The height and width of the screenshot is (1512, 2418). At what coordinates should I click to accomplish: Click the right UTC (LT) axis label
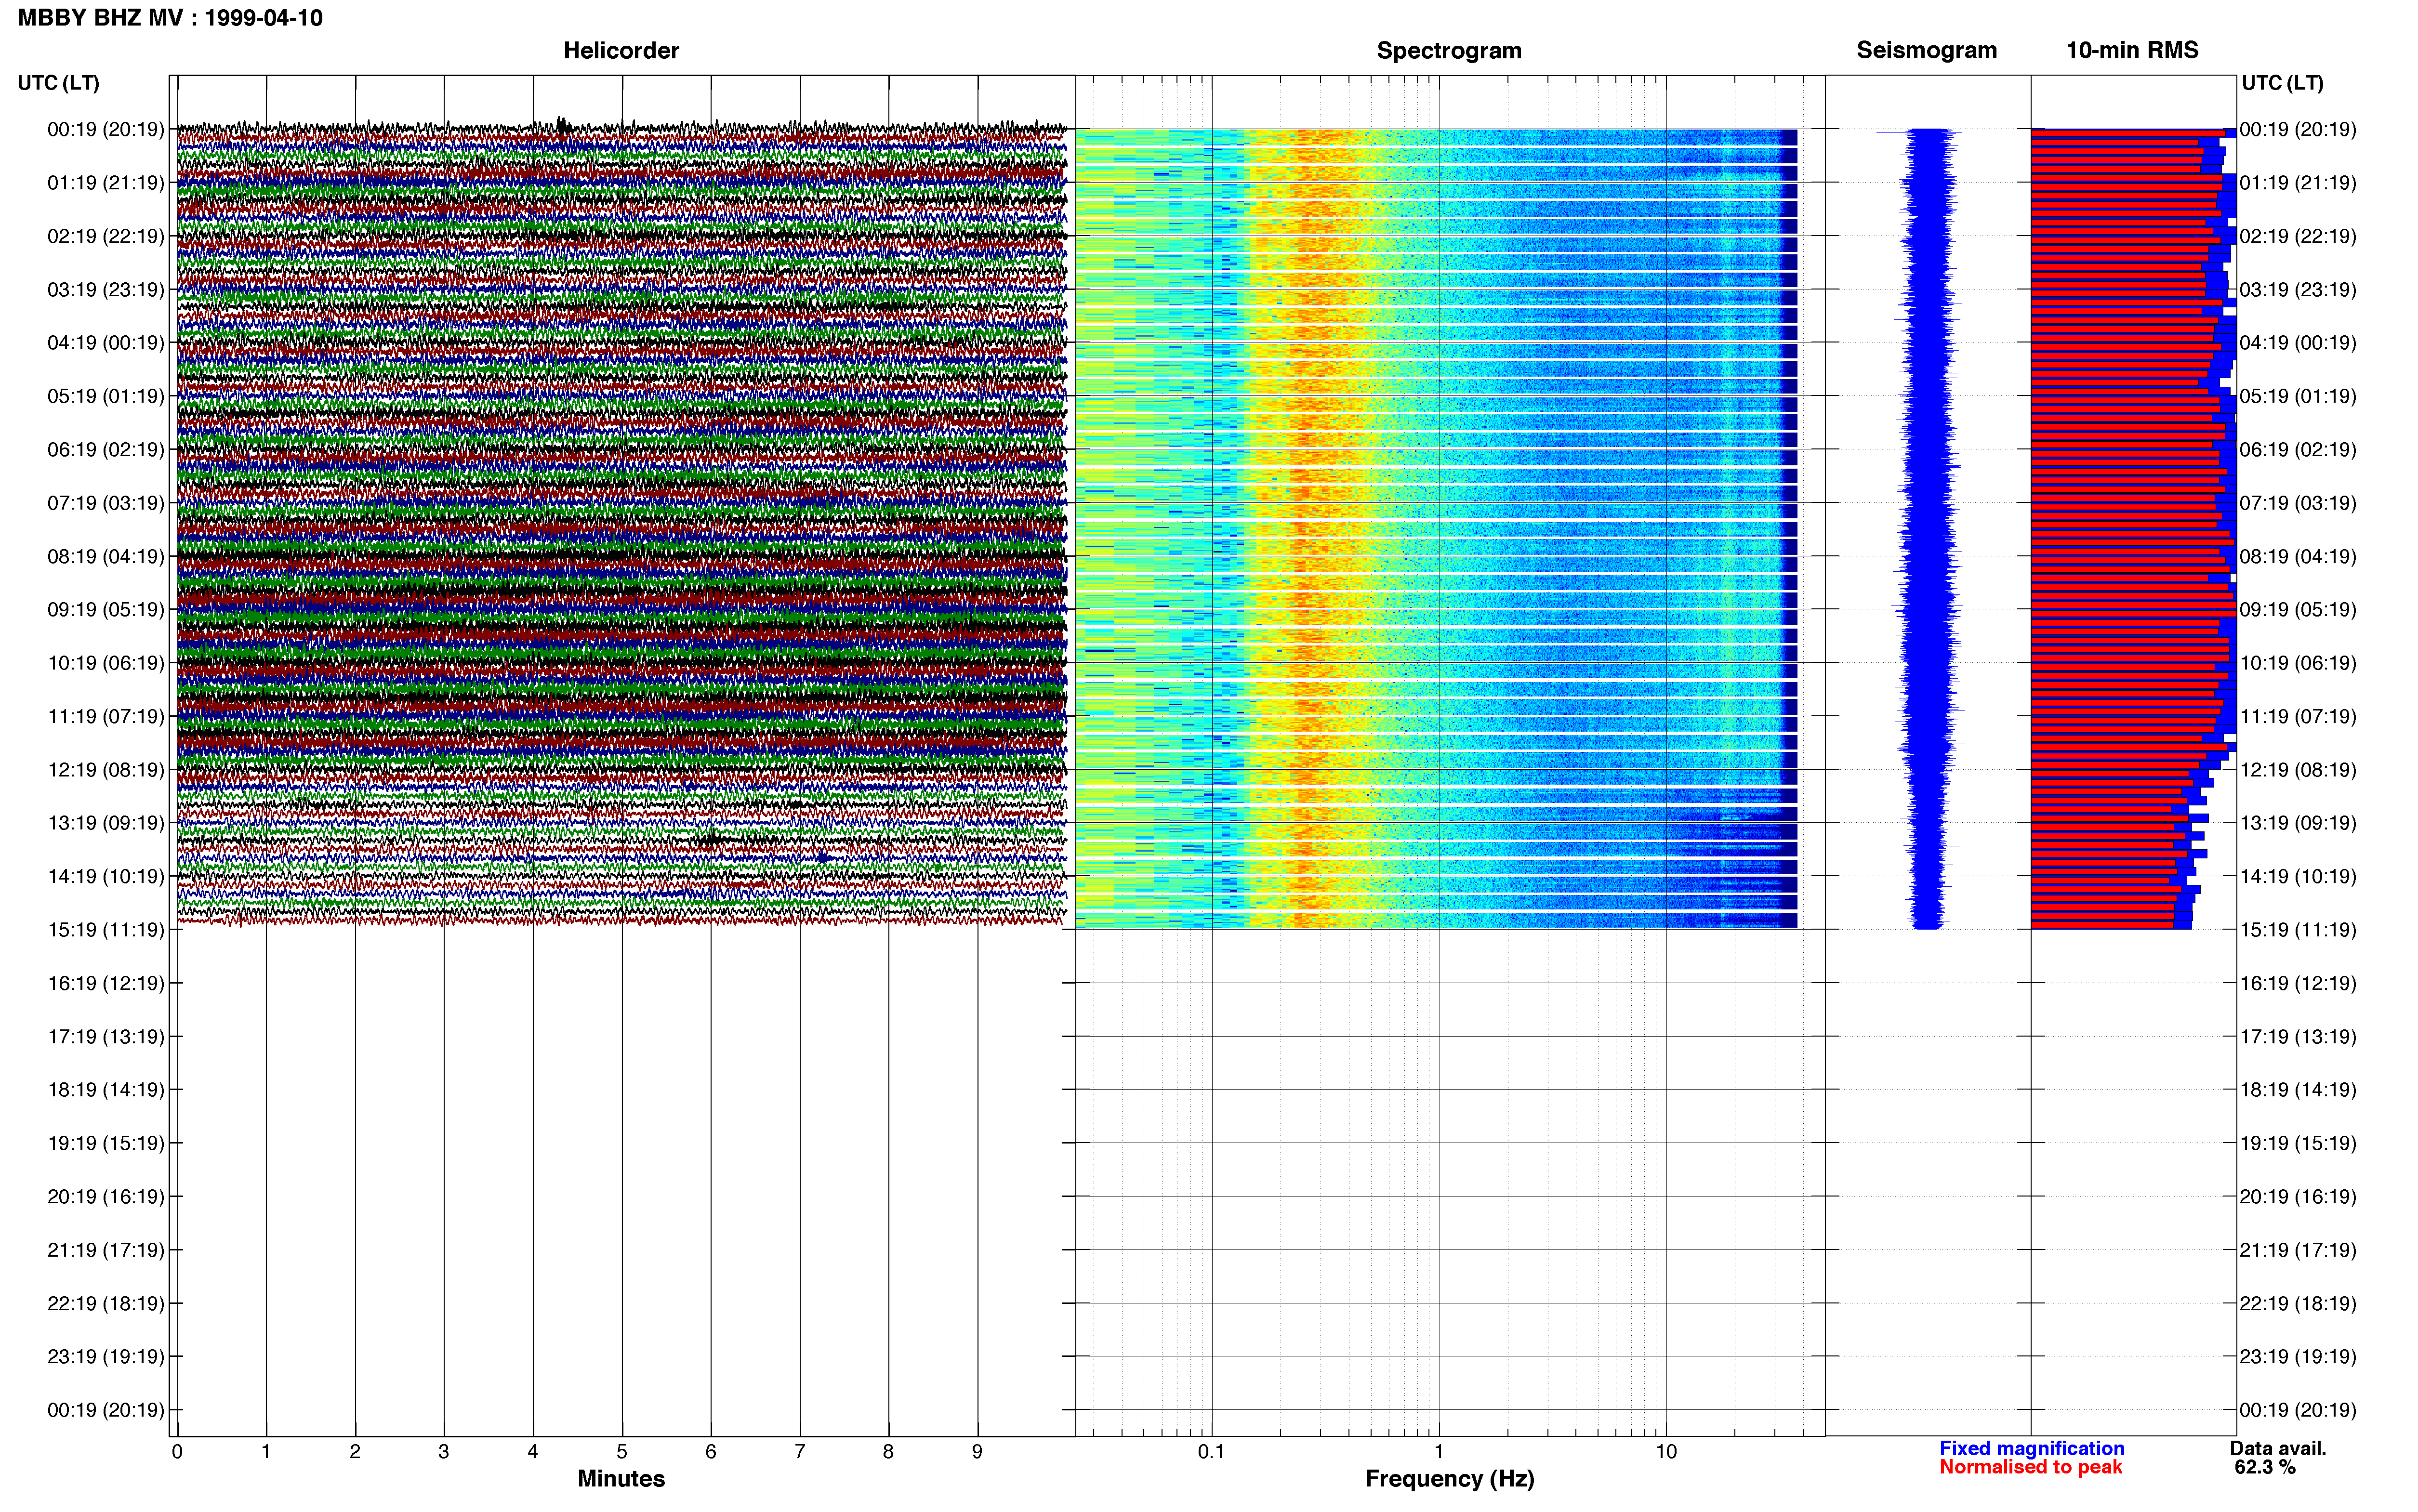pyautogui.click(x=2282, y=83)
